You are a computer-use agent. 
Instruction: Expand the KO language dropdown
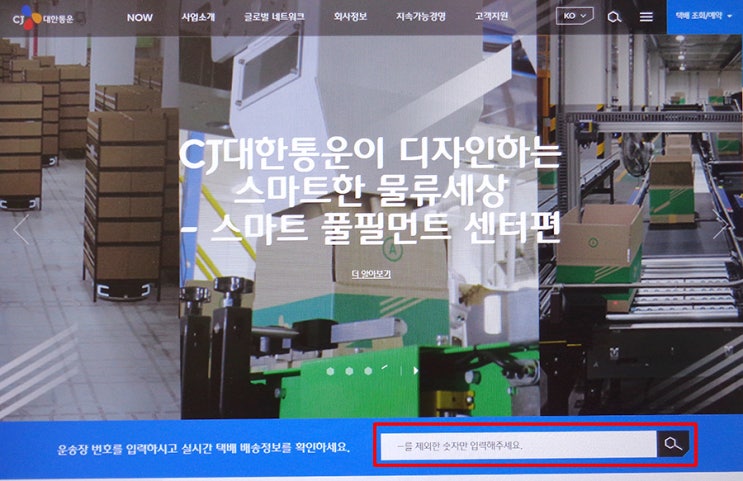(x=574, y=16)
